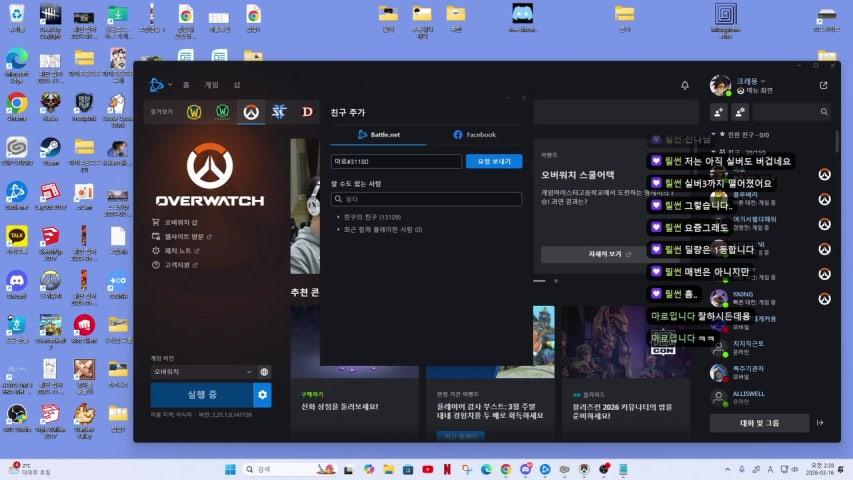Select friend 똑주기관차 in the list
853x480 pixels.
[771, 372]
